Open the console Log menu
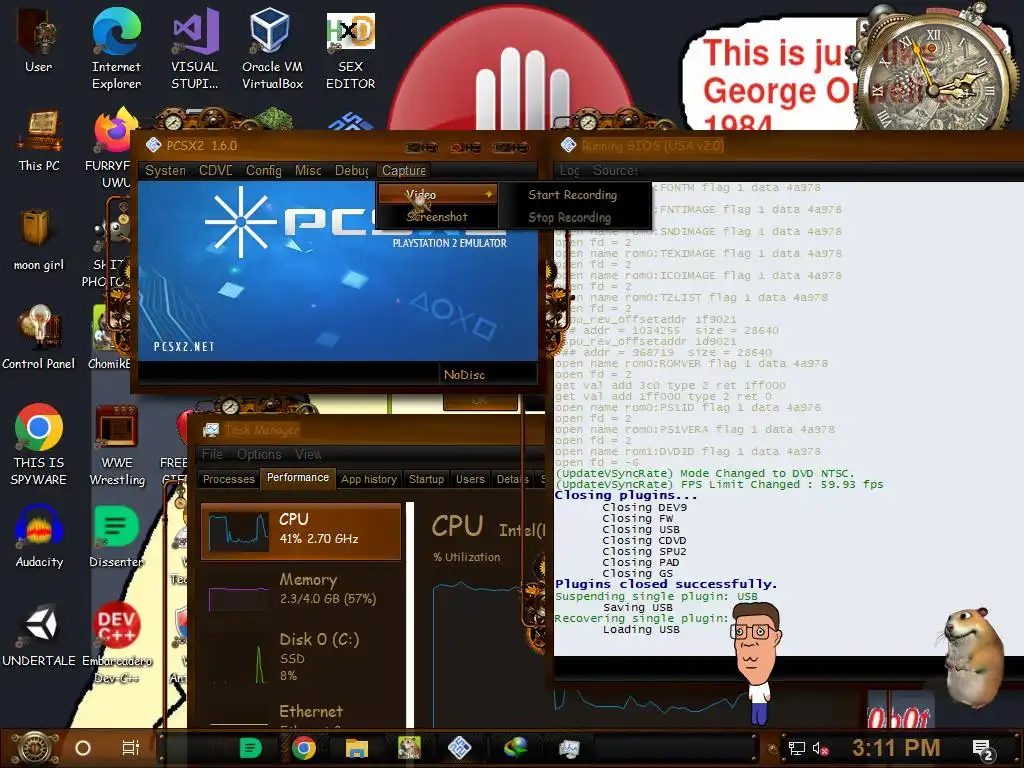 tap(569, 170)
